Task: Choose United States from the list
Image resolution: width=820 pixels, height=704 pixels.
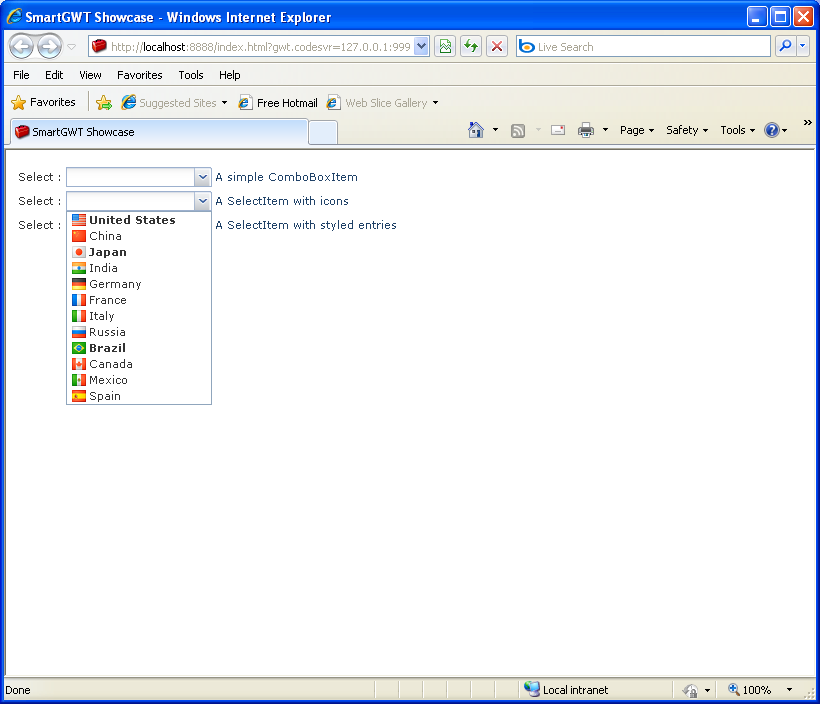Action: [x=139, y=220]
